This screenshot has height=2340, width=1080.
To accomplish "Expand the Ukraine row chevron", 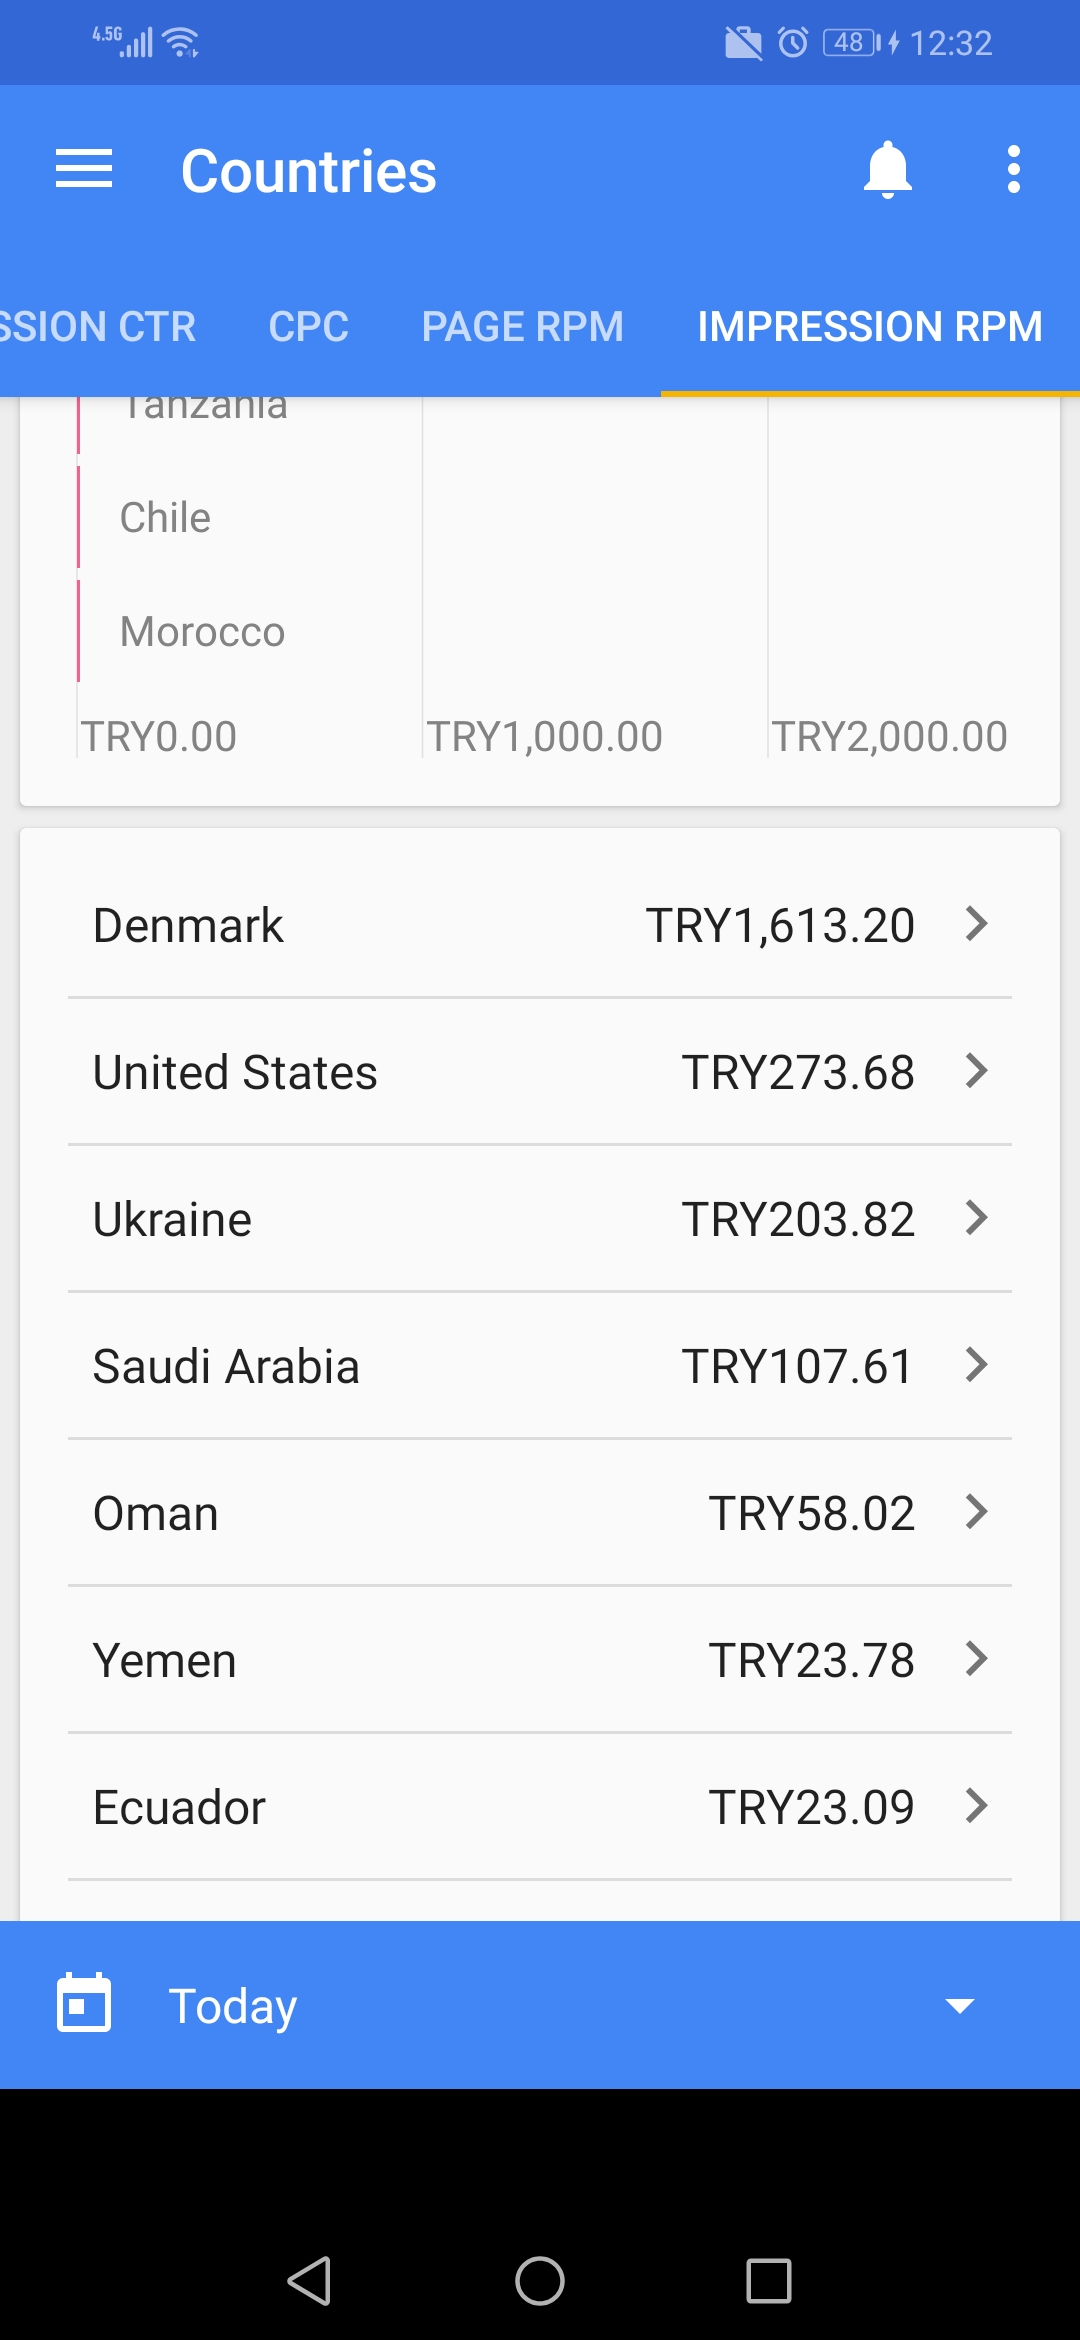I will tap(976, 1218).
